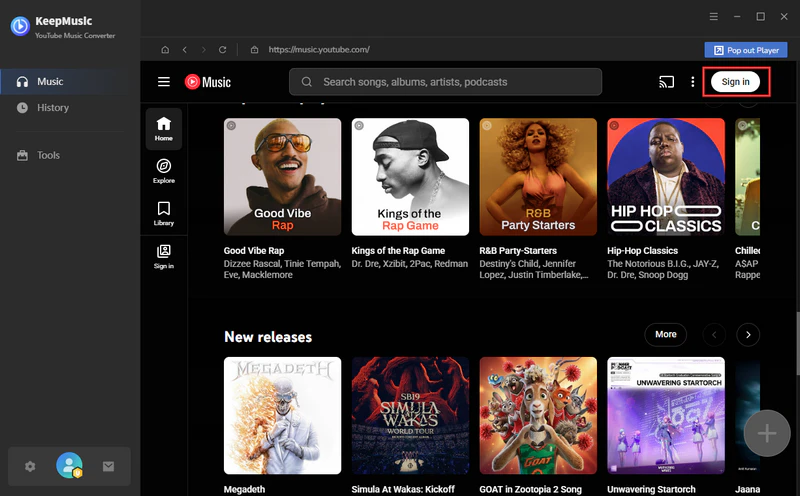Click the GOAT in Zootopia 2 Song title
800x496 pixels.
(x=530, y=489)
